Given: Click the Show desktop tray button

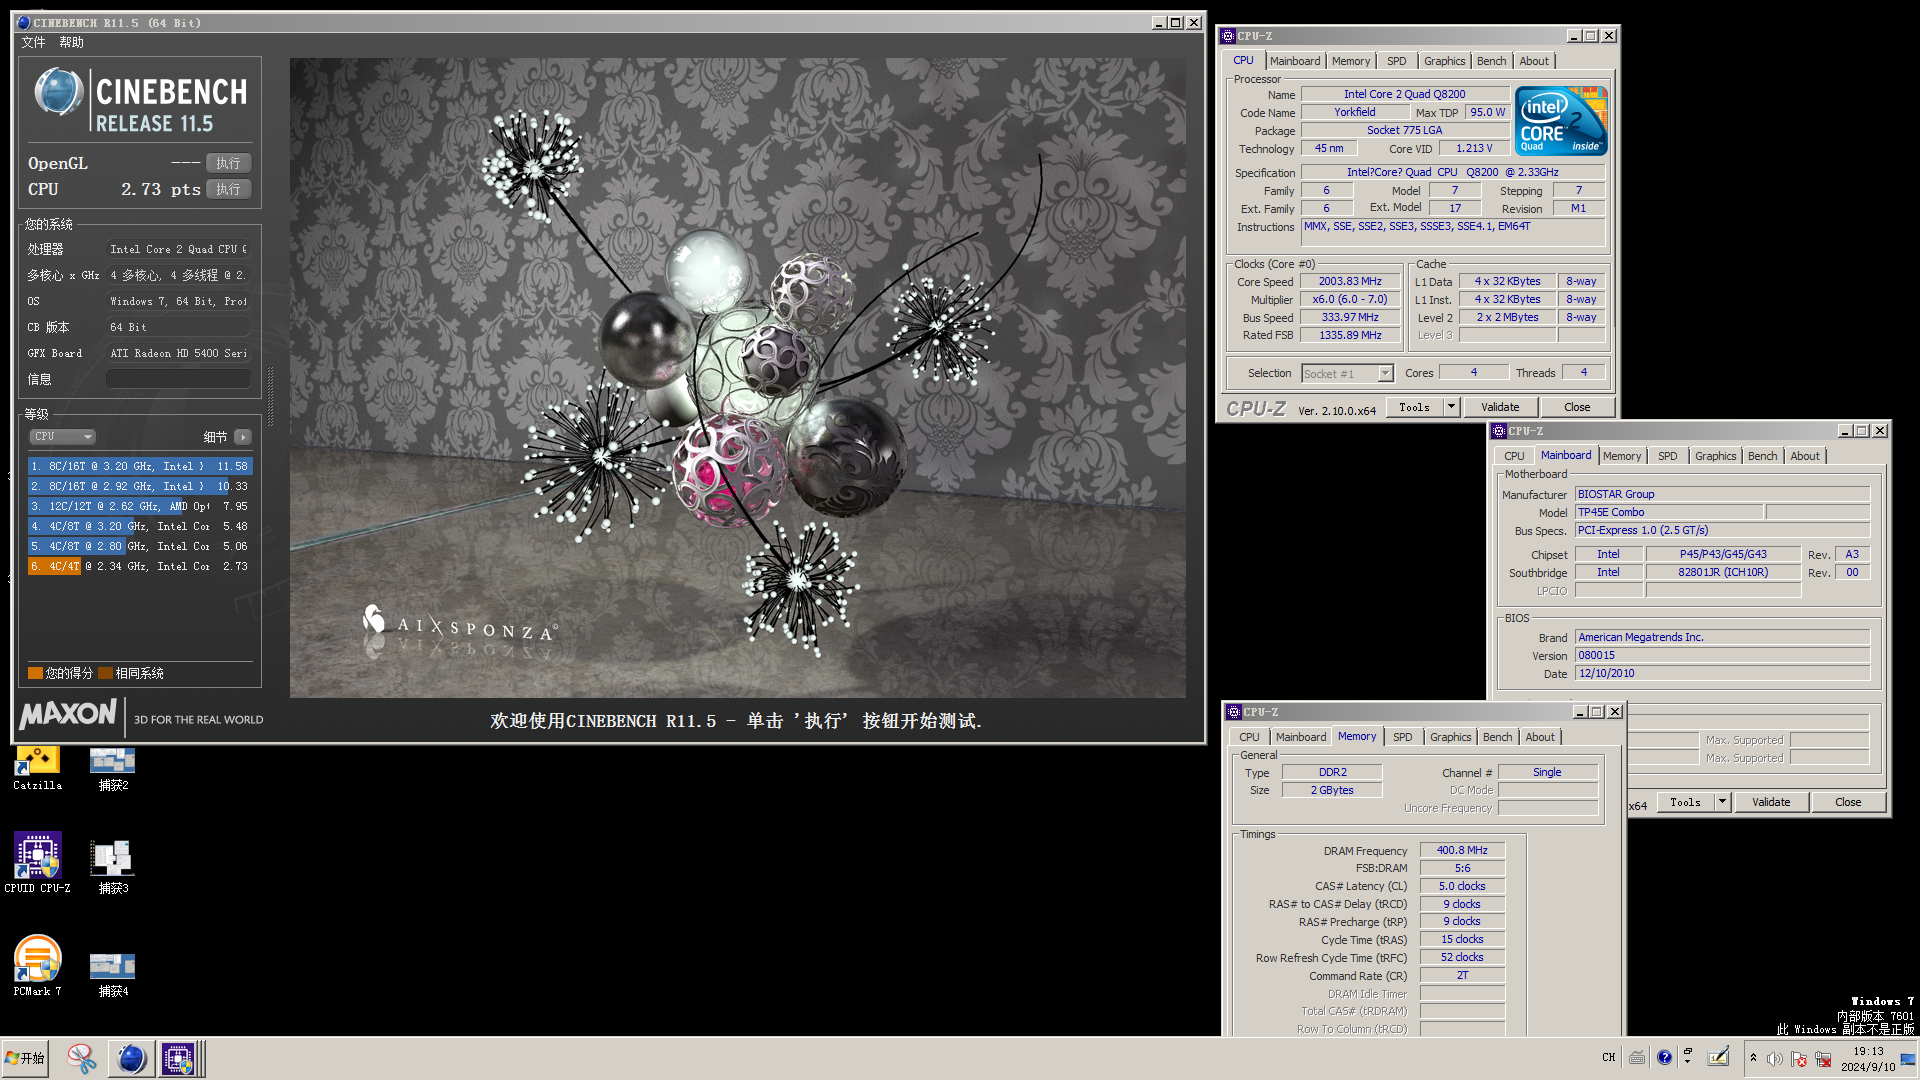Looking at the screenshot, I should (x=1908, y=1058).
